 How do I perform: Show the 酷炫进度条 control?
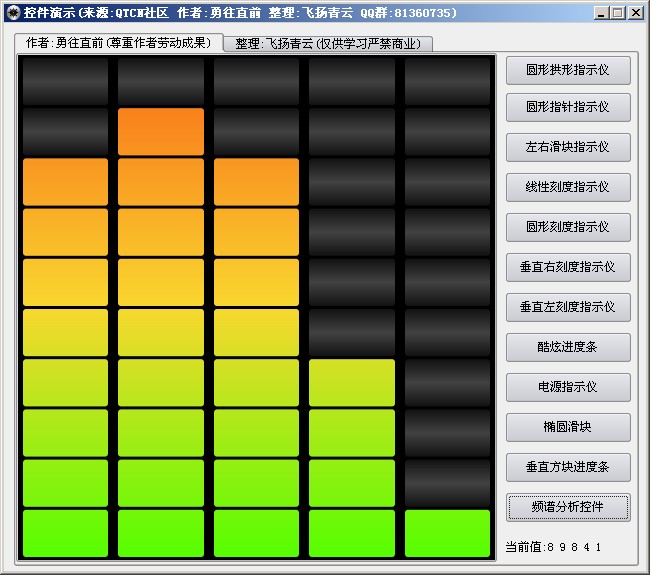(568, 347)
